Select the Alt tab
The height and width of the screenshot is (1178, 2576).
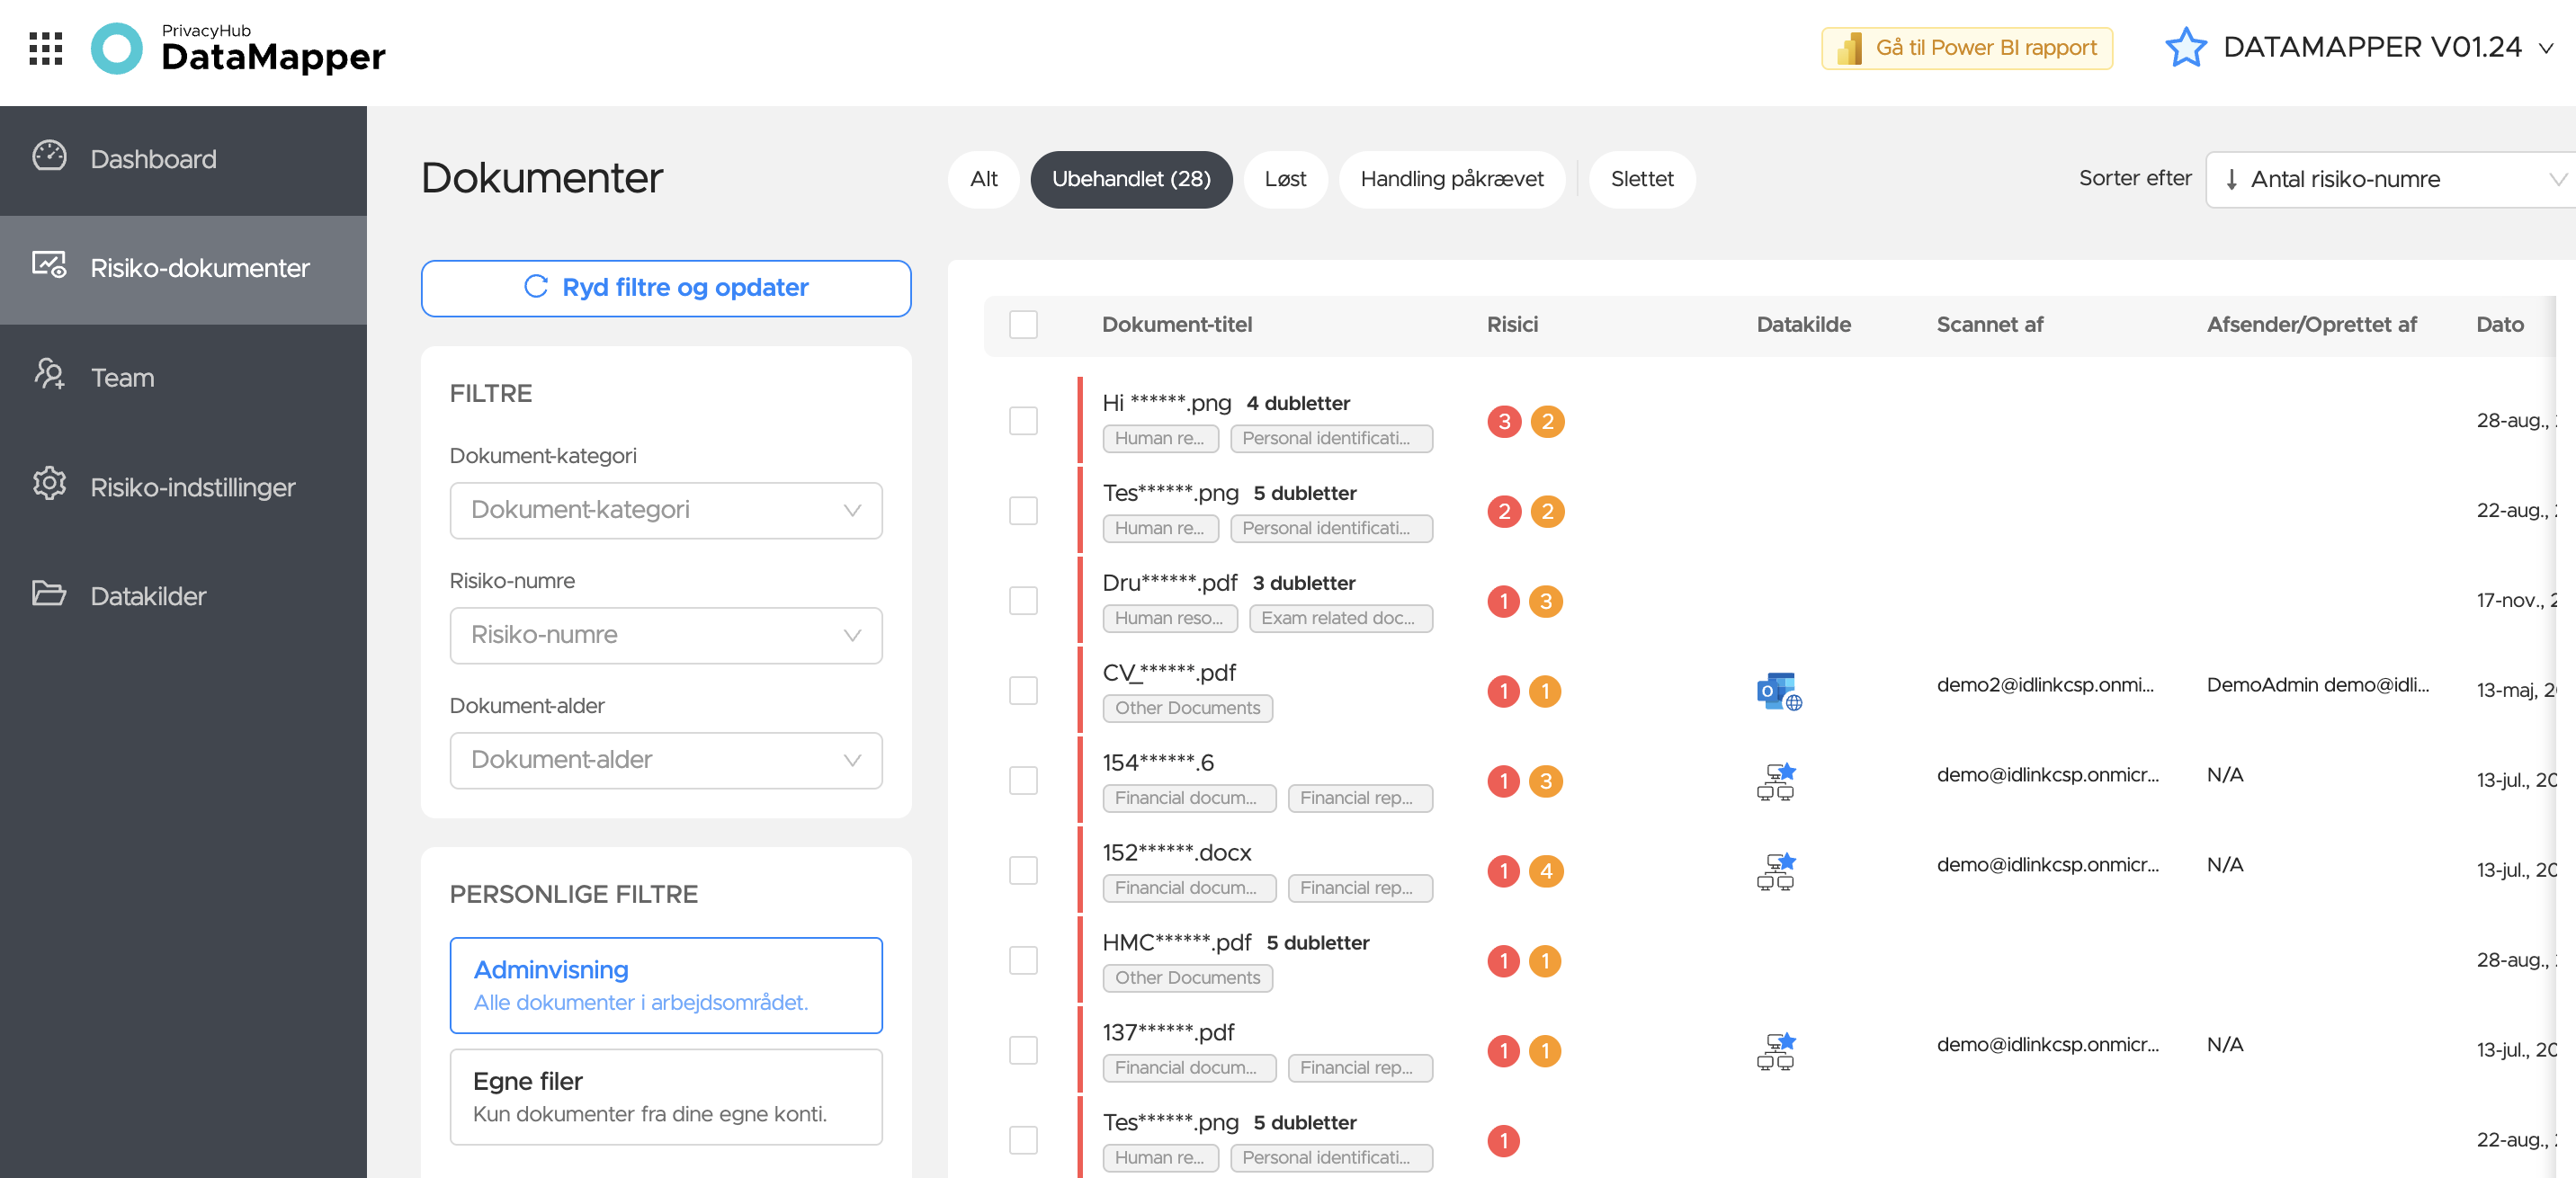point(984,180)
